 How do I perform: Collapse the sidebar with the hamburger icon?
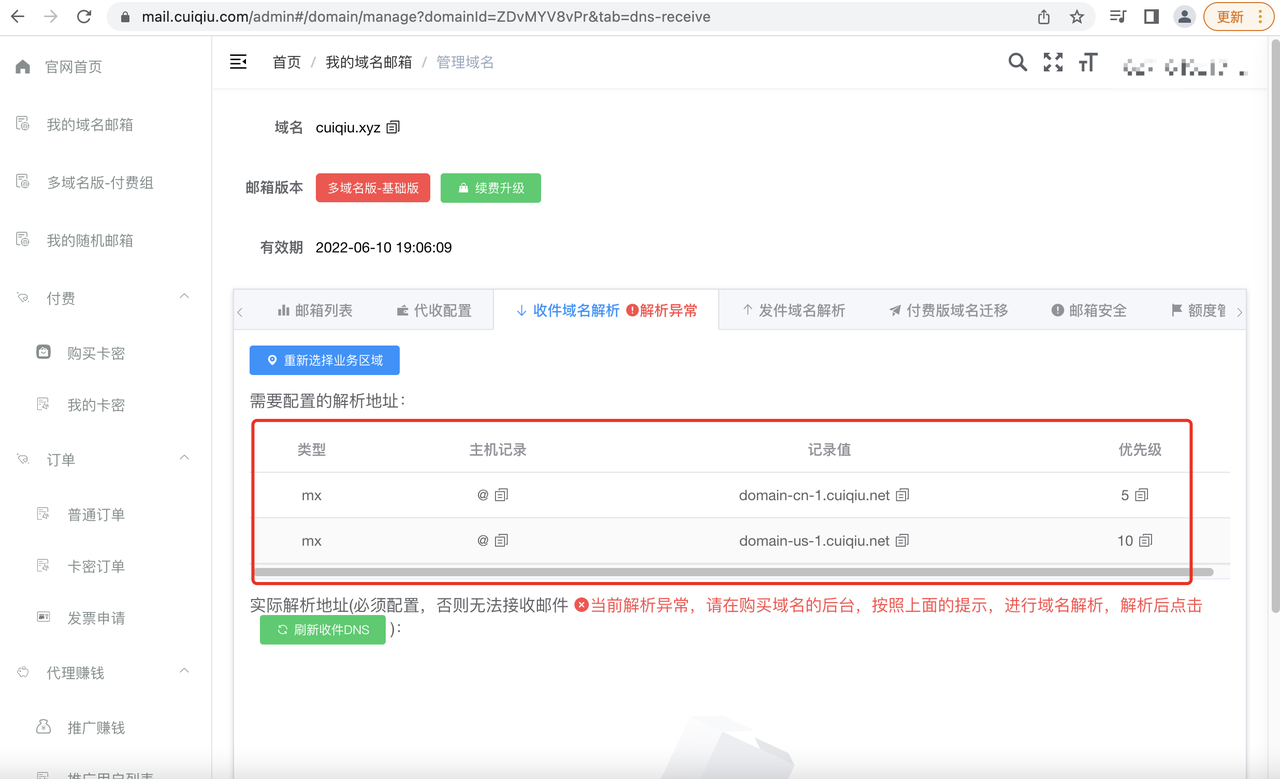238,62
